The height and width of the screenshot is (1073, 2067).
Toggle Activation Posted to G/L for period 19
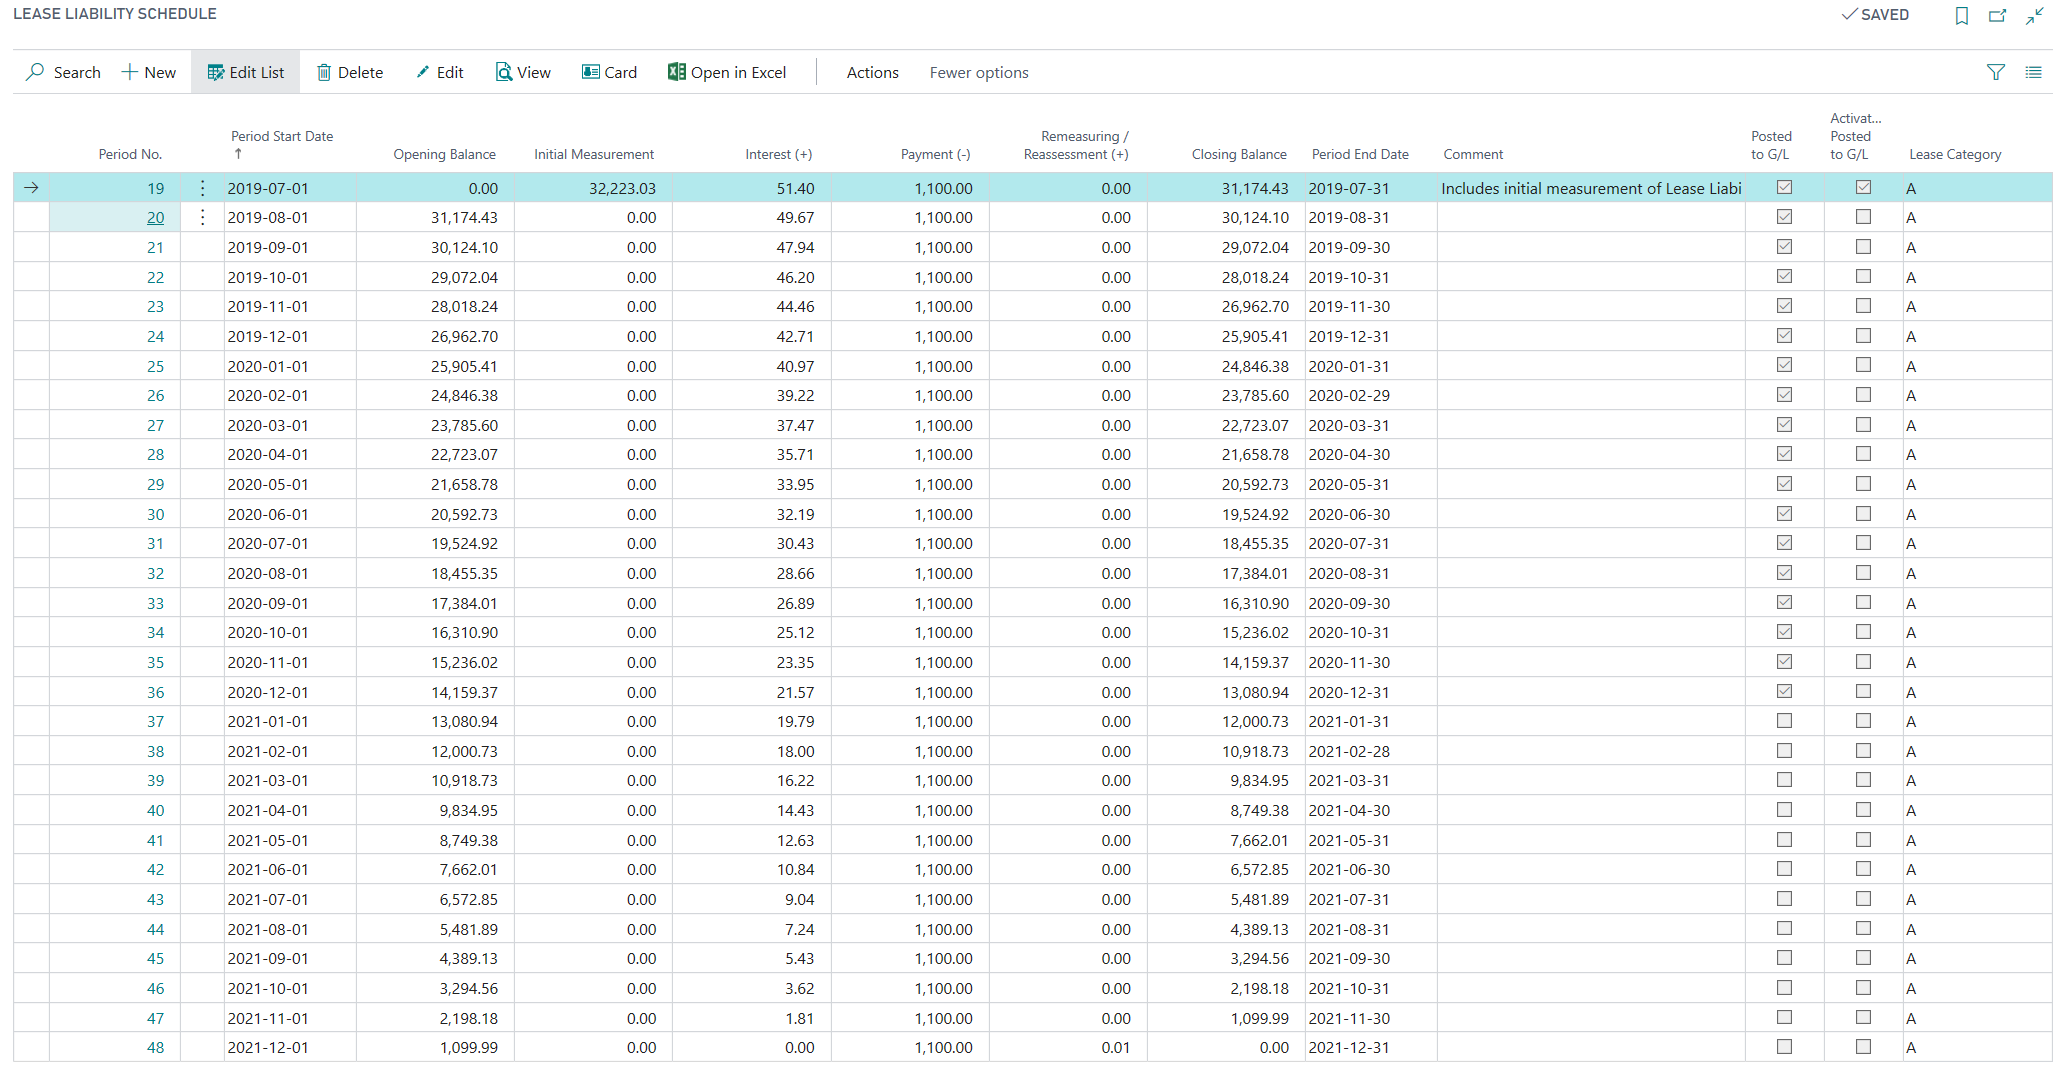1863,187
